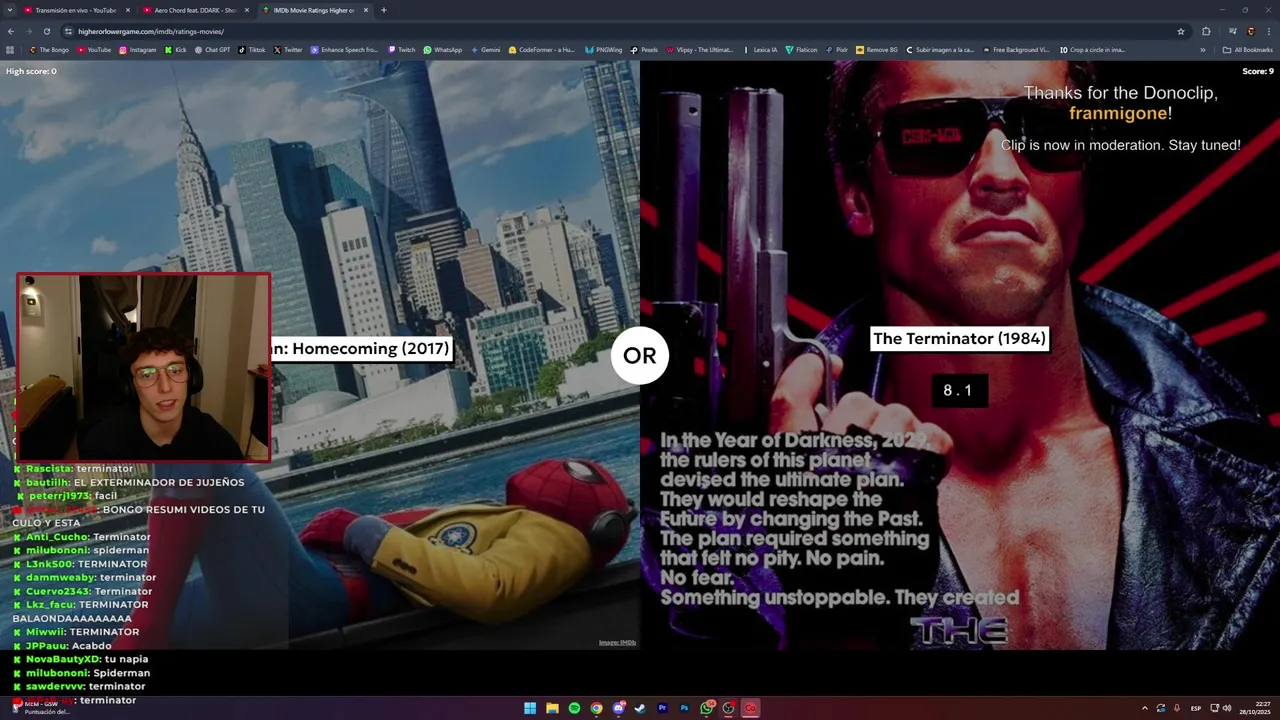Screen dimensions: 1280x720
Task: Show hidden system tray icons
Action: click(1145, 708)
